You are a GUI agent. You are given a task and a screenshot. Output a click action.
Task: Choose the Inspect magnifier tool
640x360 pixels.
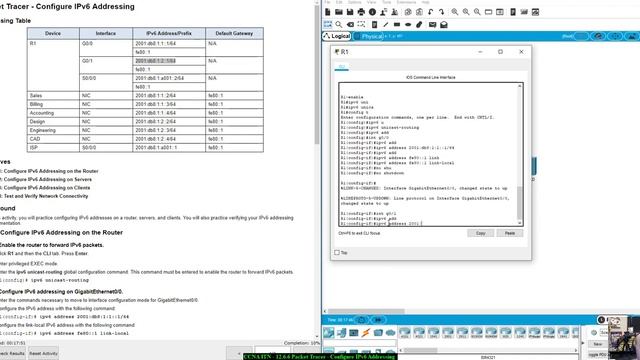[x=339, y=24]
